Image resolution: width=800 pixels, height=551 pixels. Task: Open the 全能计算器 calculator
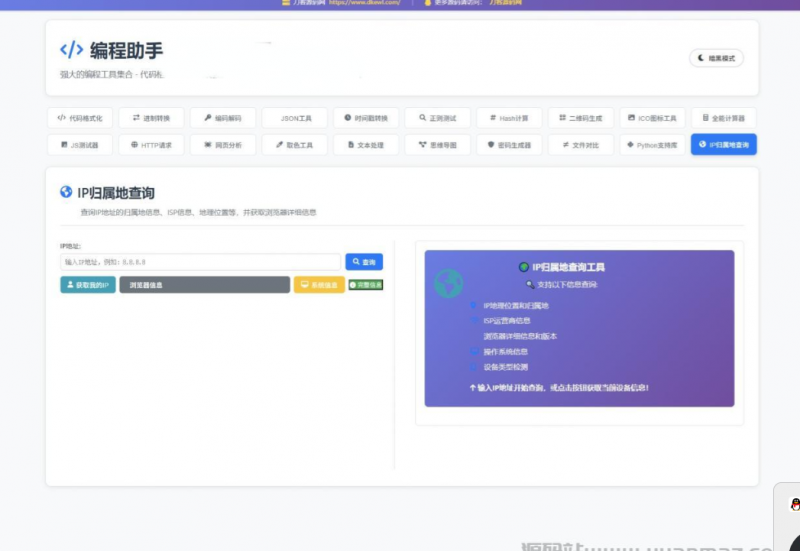pyautogui.click(x=724, y=117)
